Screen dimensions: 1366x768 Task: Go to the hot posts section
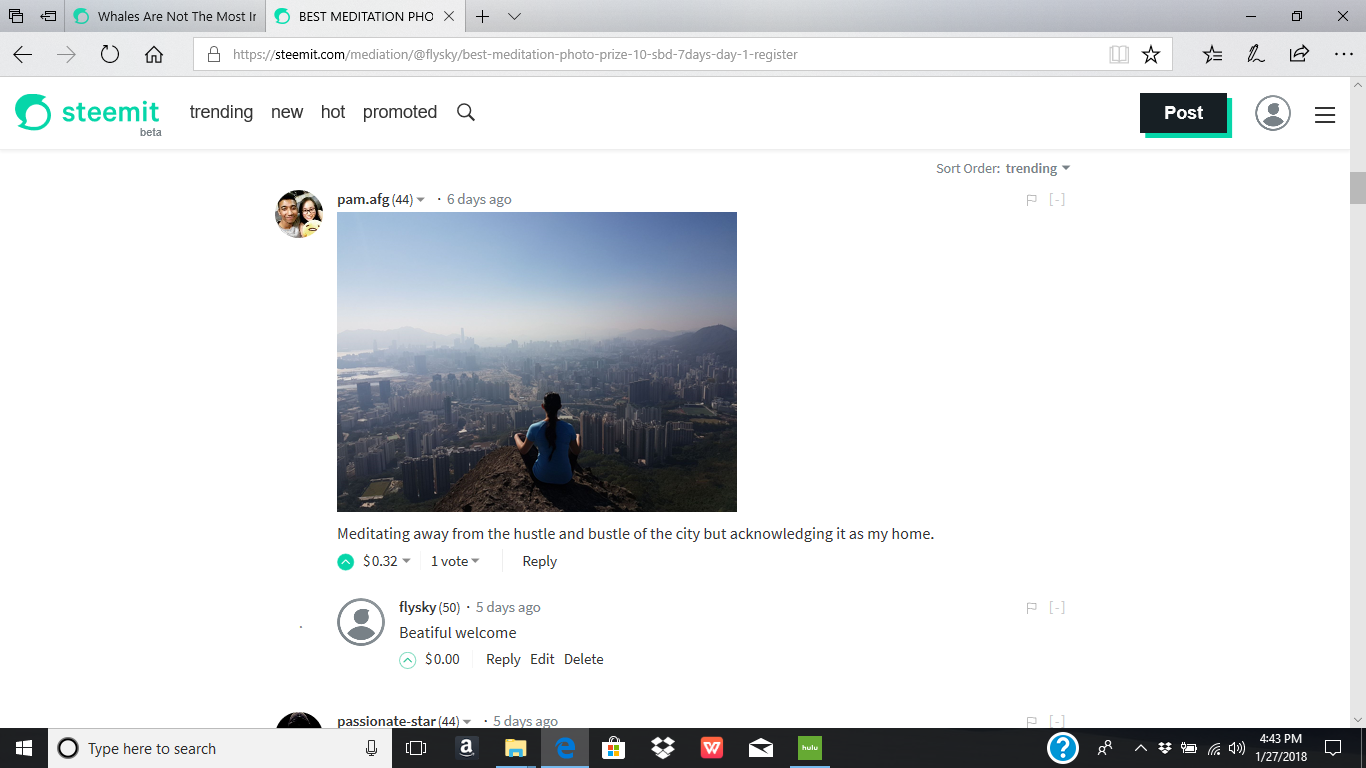[x=333, y=112]
